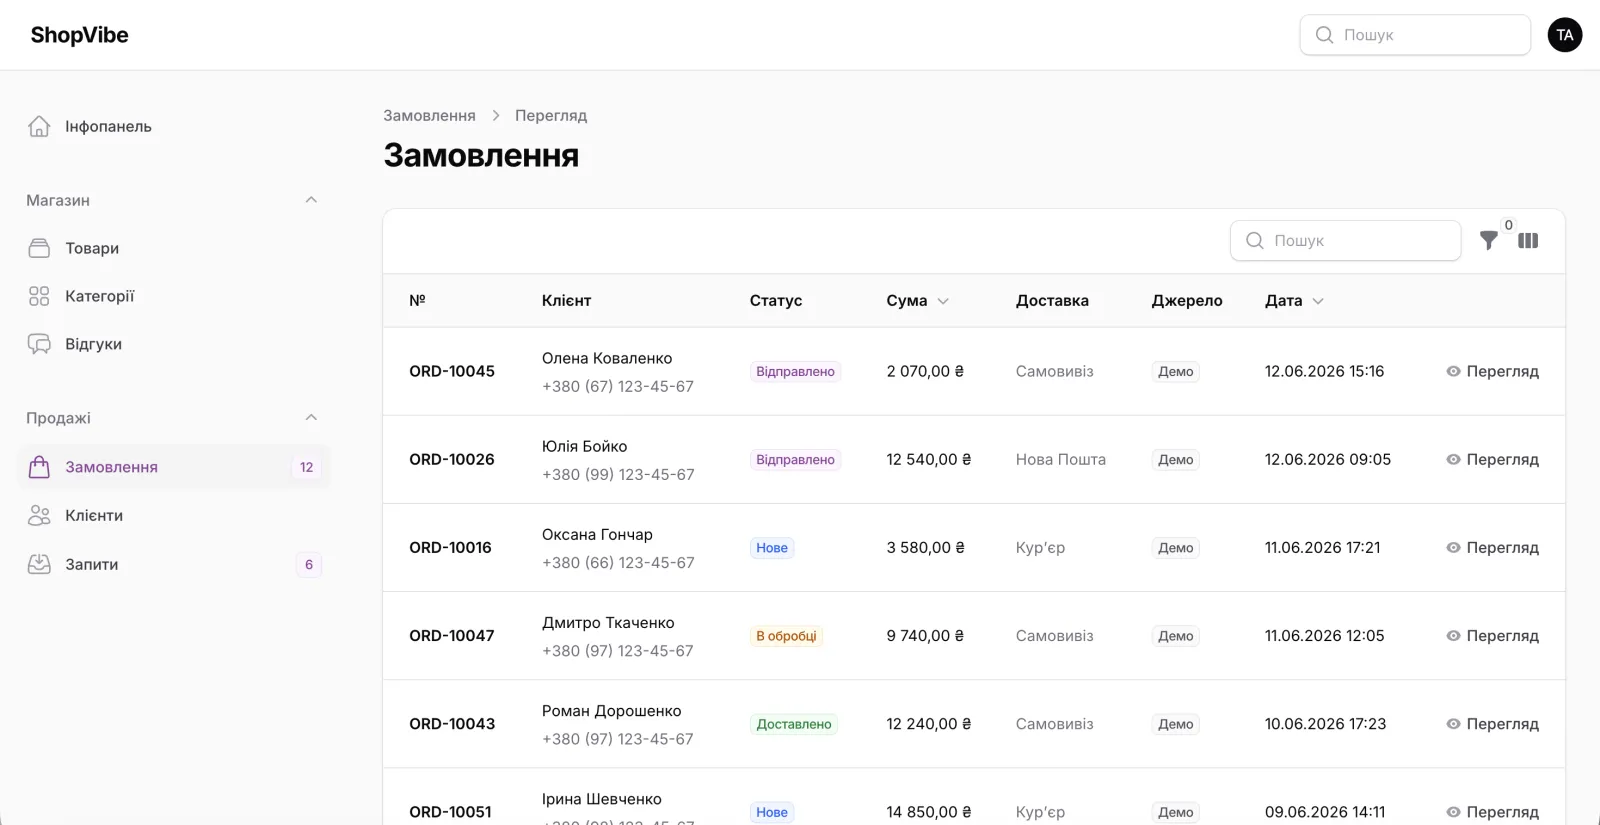Click the Категорії grid icon
The width and height of the screenshot is (1600, 825).
tap(39, 296)
